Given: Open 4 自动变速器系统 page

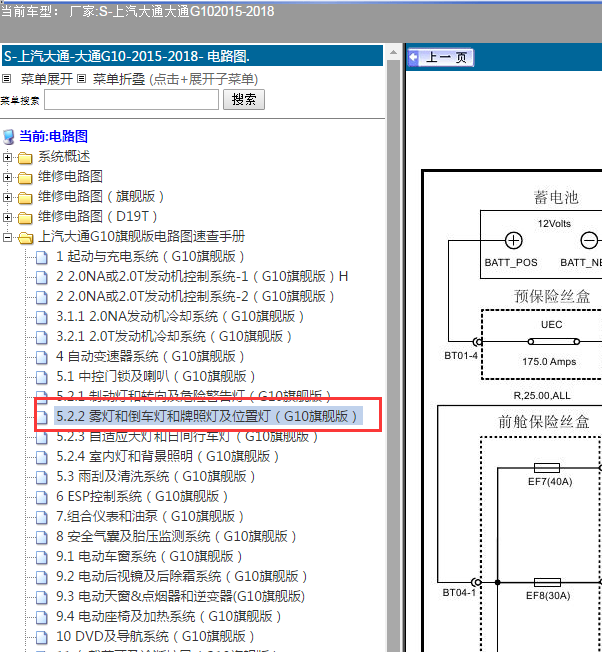Looking at the screenshot, I should [x=150, y=356].
